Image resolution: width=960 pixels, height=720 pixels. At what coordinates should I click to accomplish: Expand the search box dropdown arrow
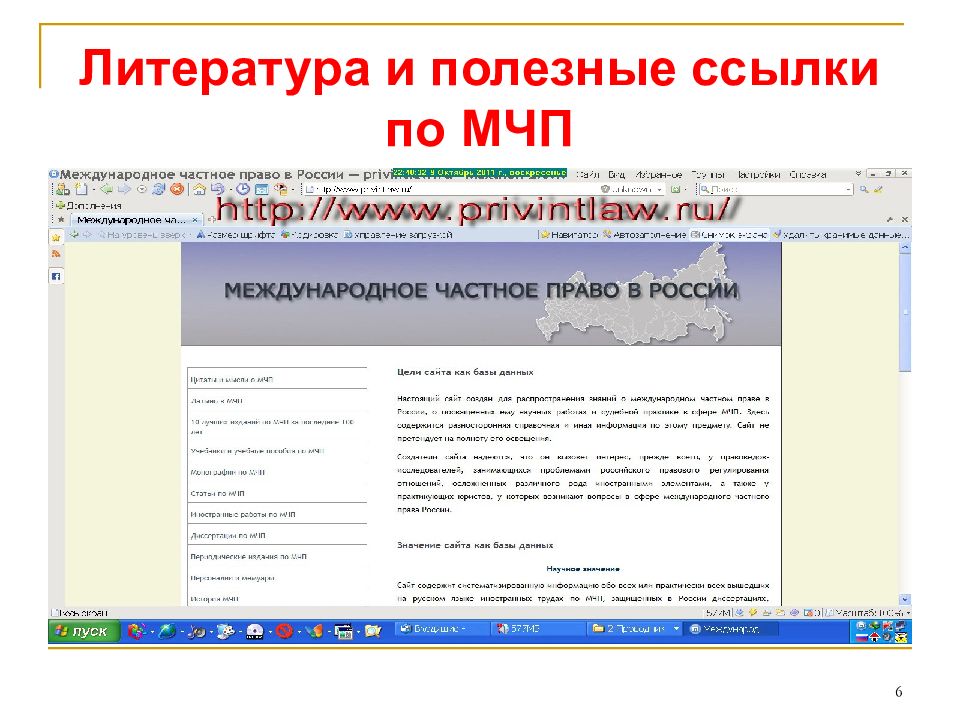(x=848, y=190)
